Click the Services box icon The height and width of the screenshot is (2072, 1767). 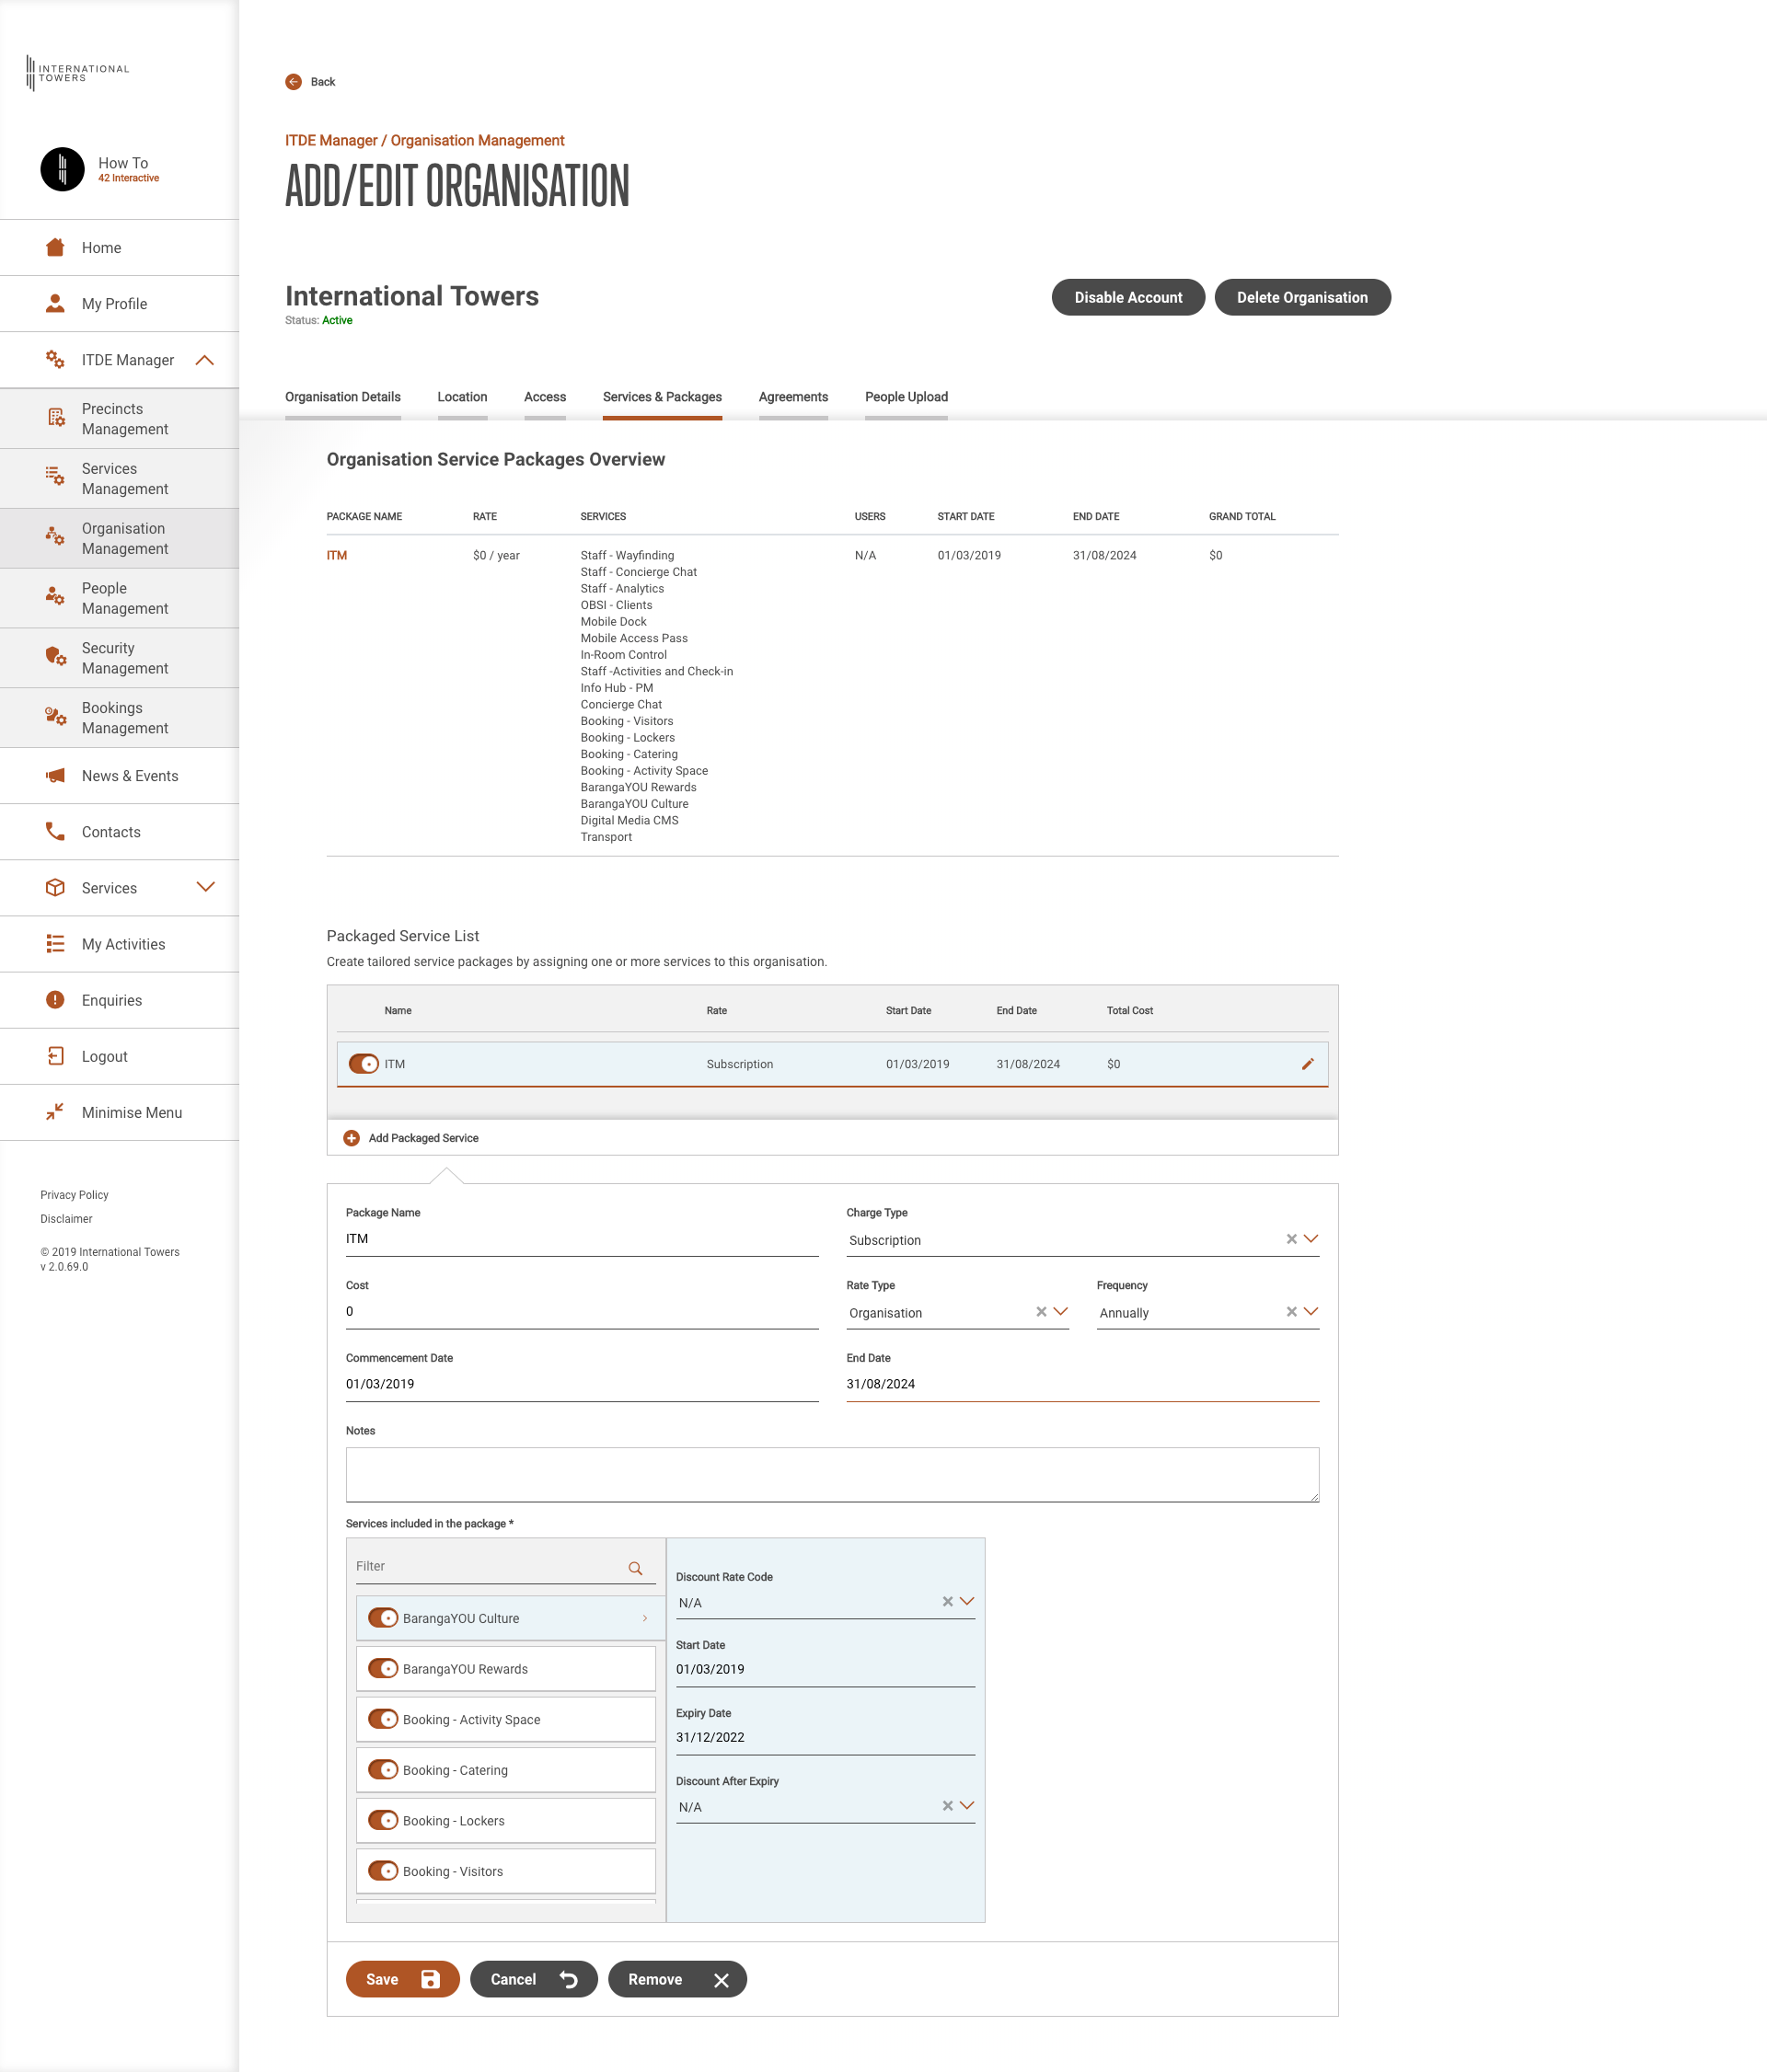(x=55, y=887)
